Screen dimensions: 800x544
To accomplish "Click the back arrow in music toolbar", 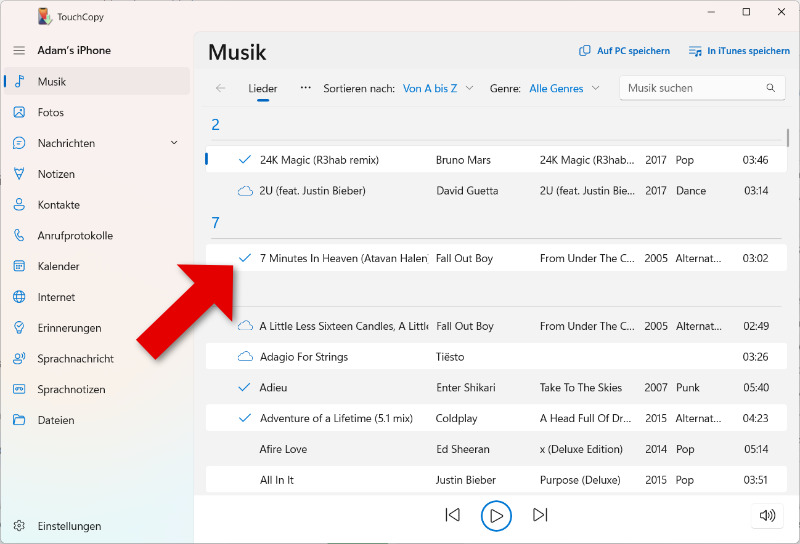I will (x=220, y=88).
